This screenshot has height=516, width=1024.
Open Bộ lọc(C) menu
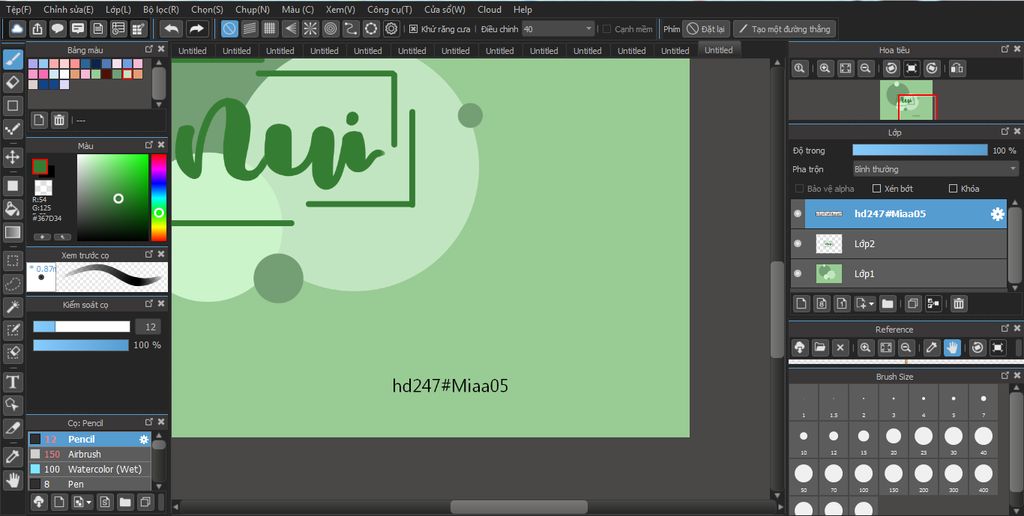pyautogui.click(x=160, y=10)
